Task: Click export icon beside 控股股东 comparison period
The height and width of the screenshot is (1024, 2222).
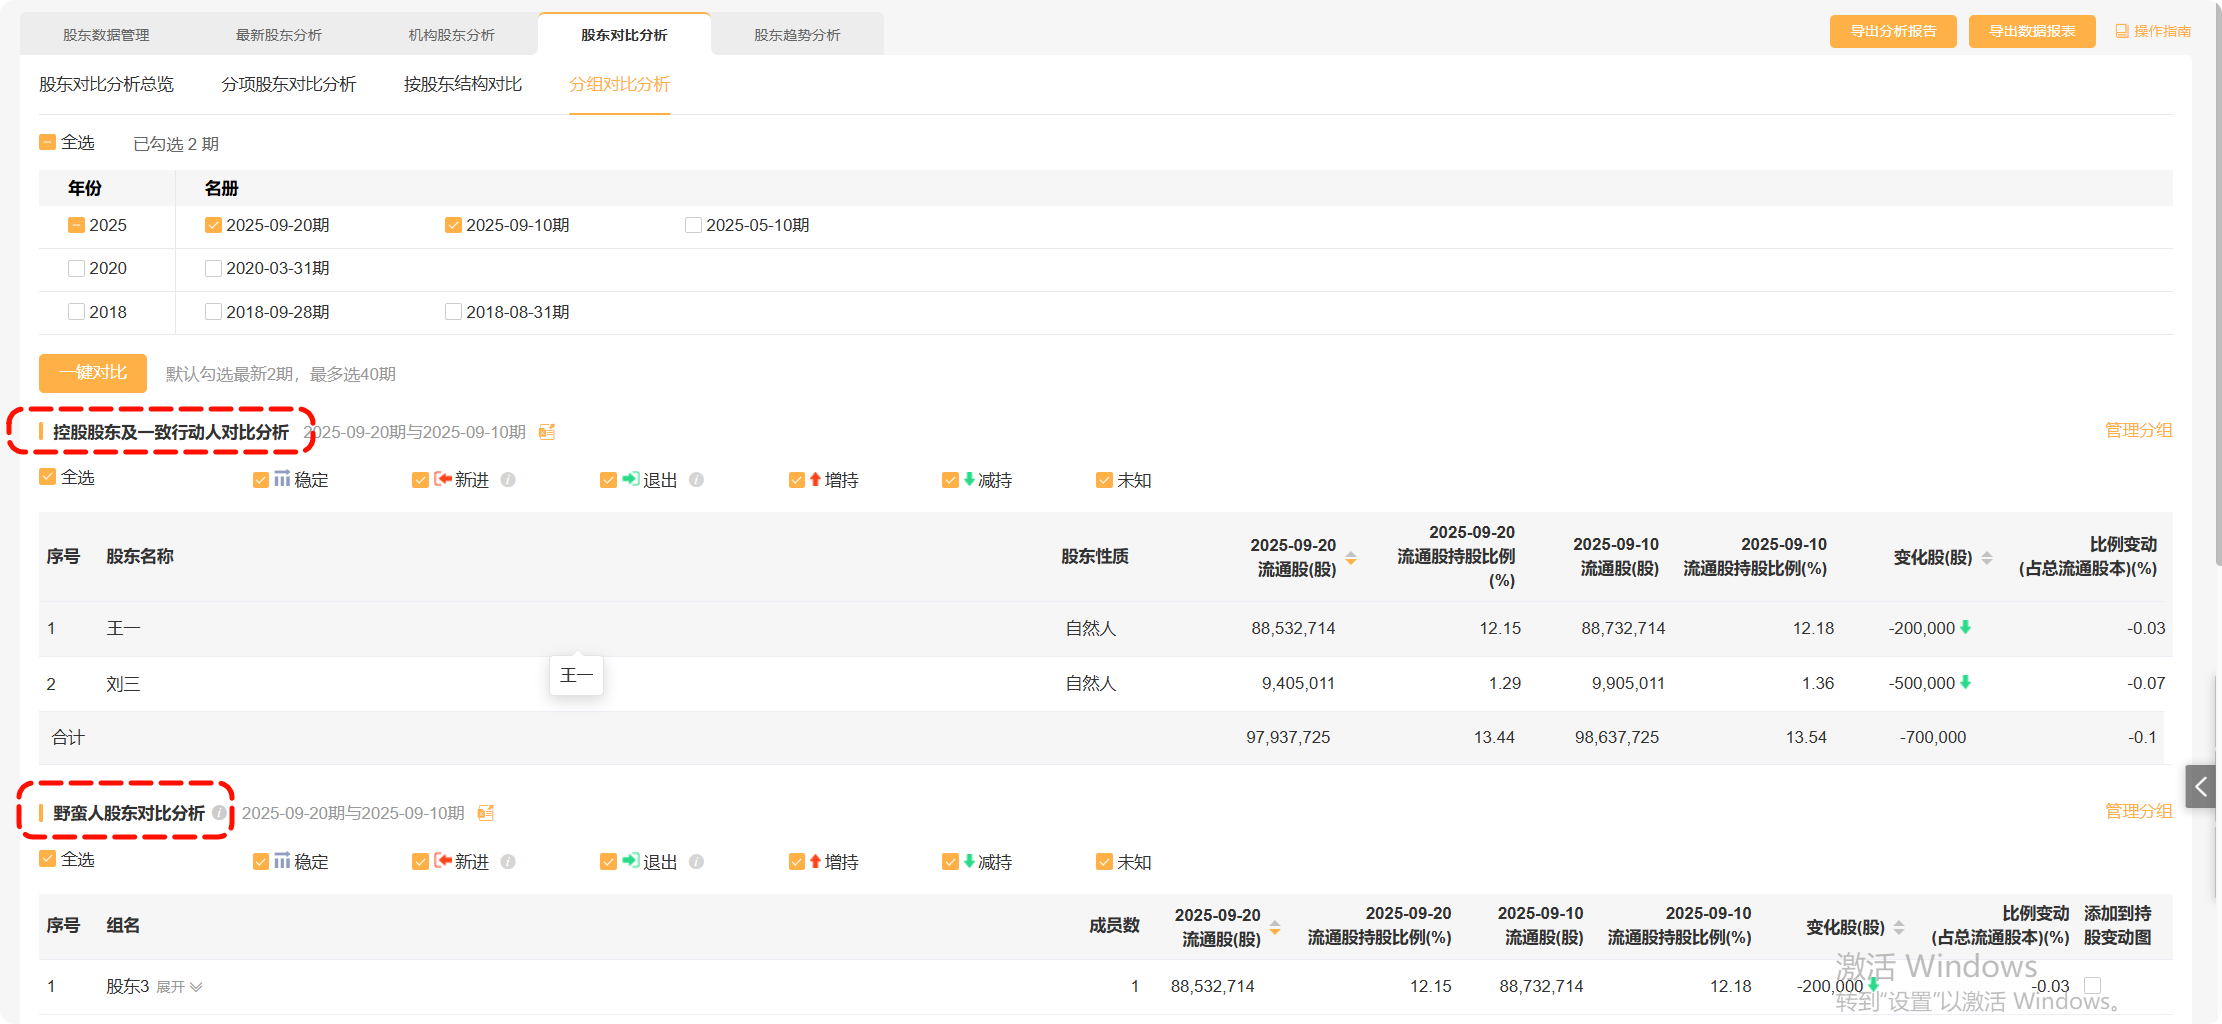Action: click(x=547, y=432)
